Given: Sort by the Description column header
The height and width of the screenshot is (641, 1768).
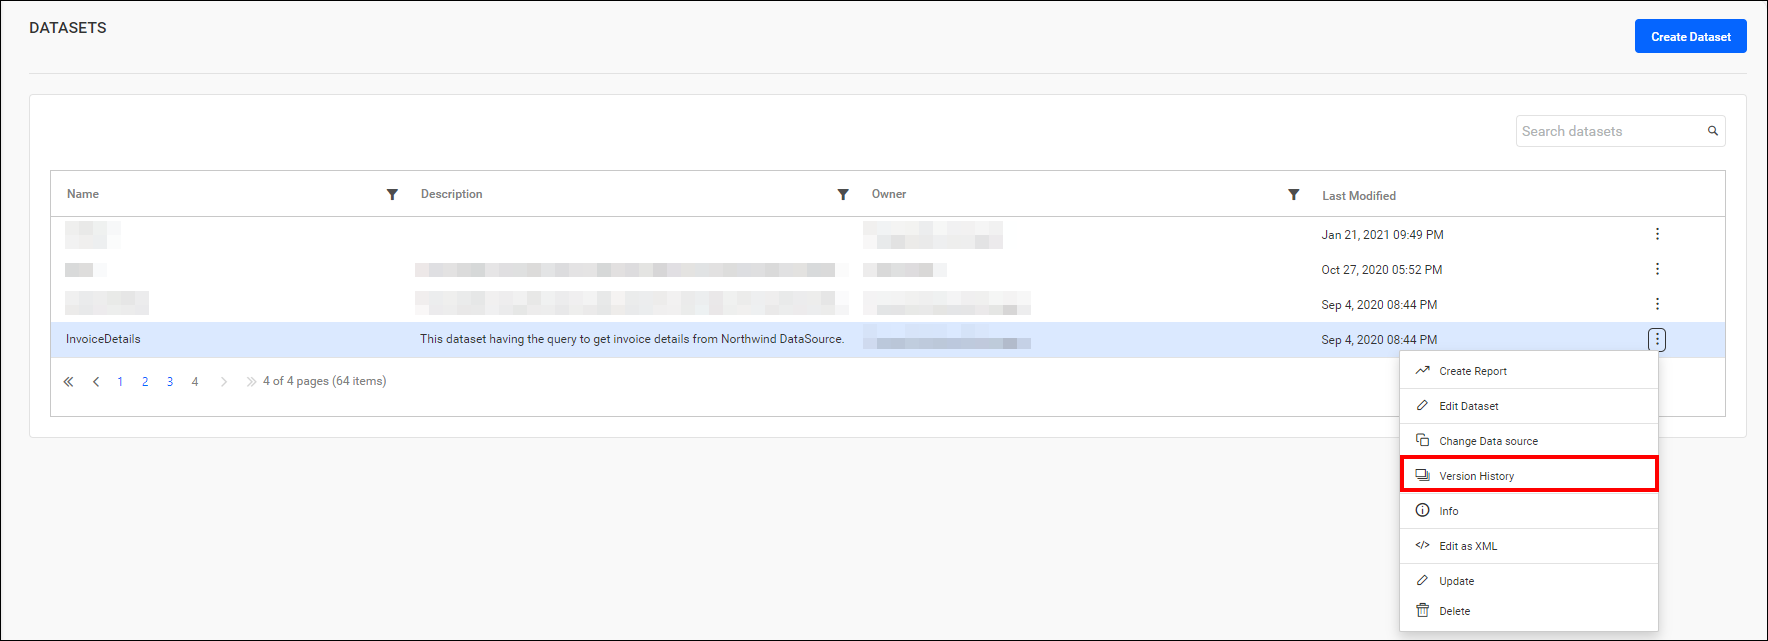Looking at the screenshot, I should click(x=451, y=194).
